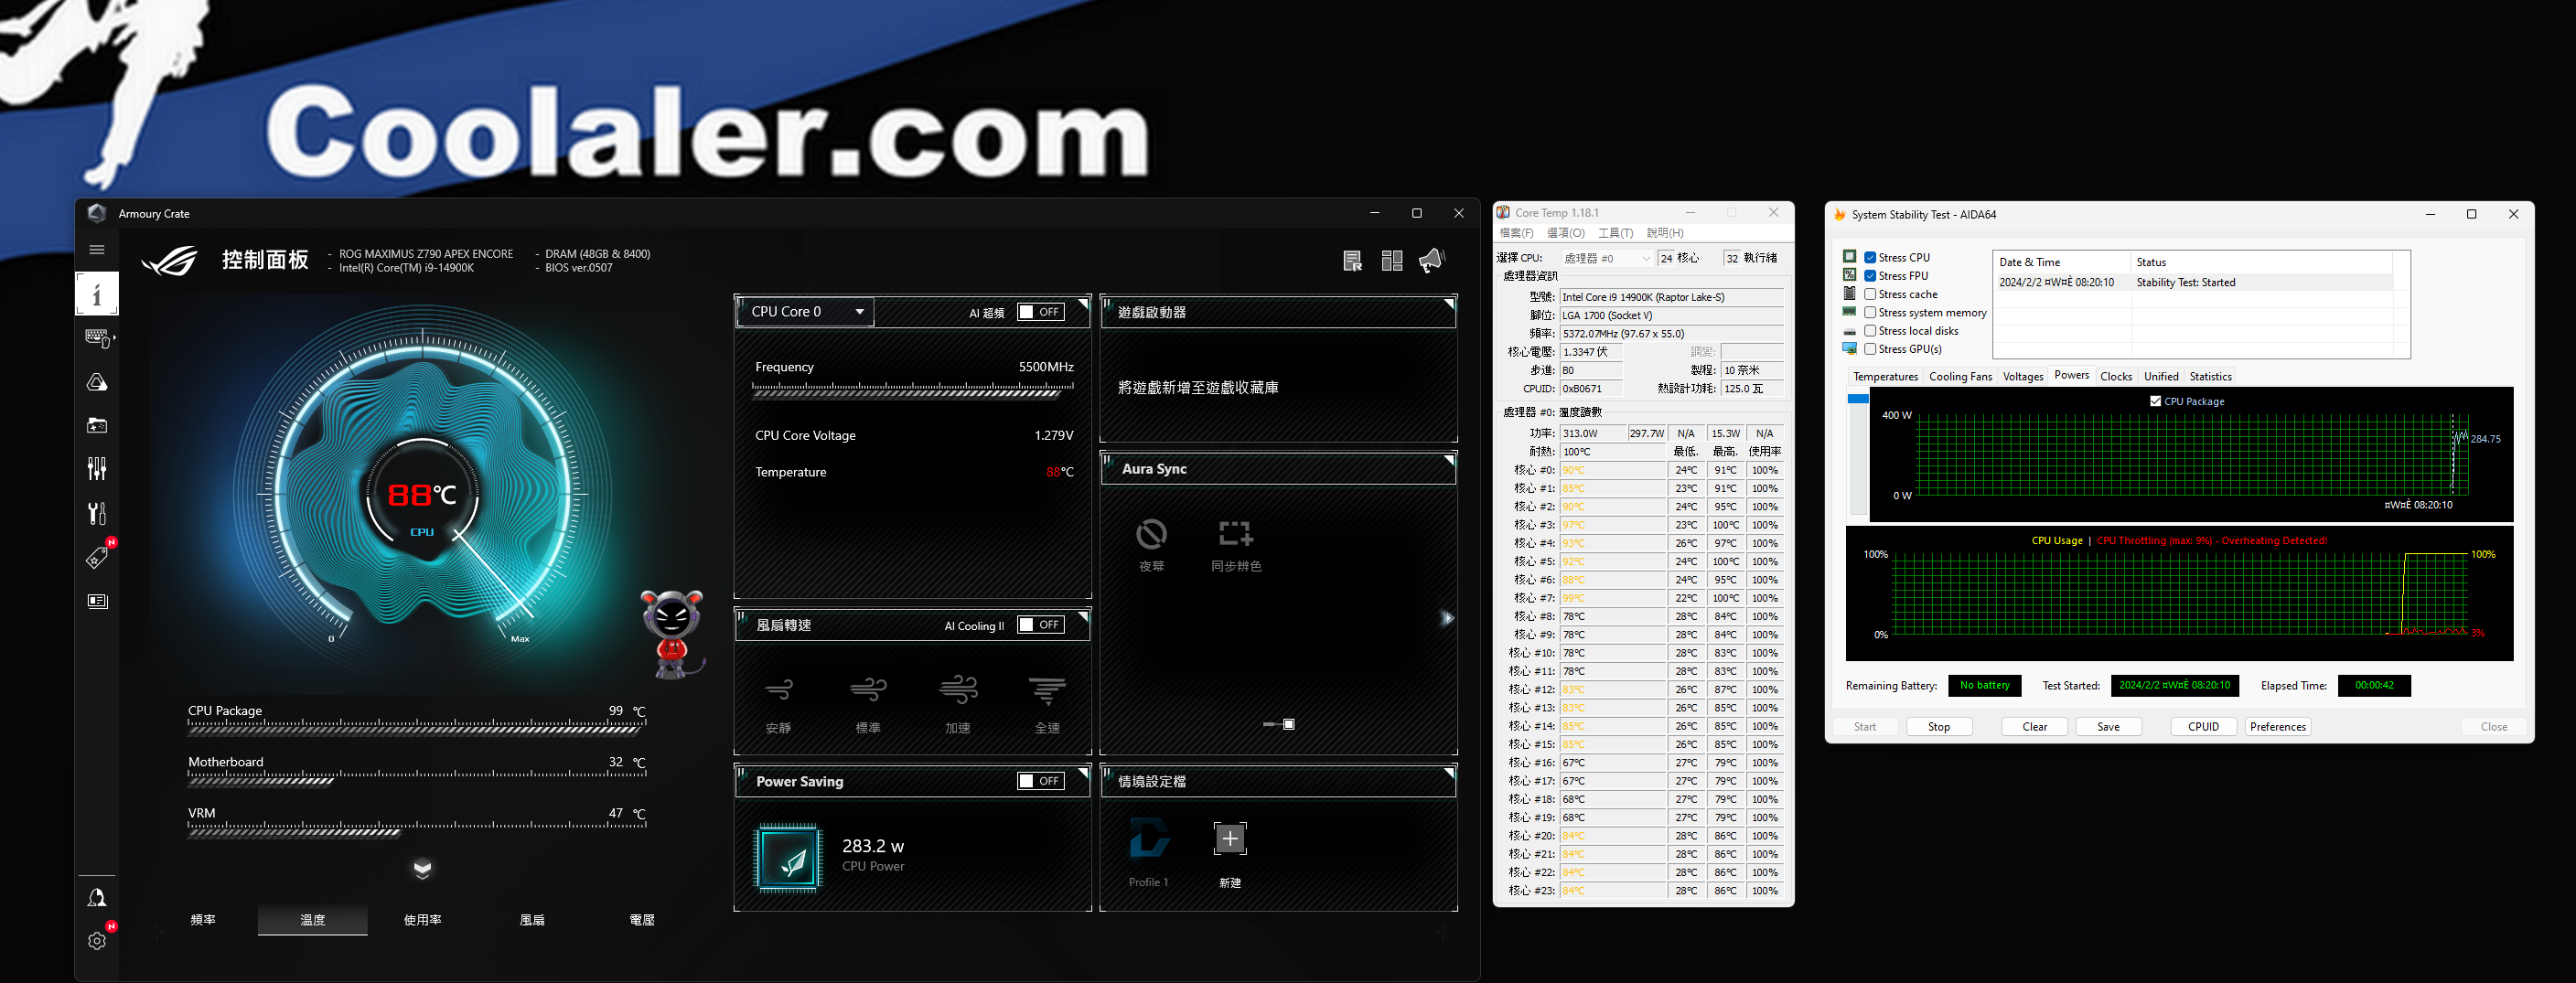Enable Stress GPU(s) checkbox
The height and width of the screenshot is (983, 2576).
pyautogui.click(x=1870, y=349)
